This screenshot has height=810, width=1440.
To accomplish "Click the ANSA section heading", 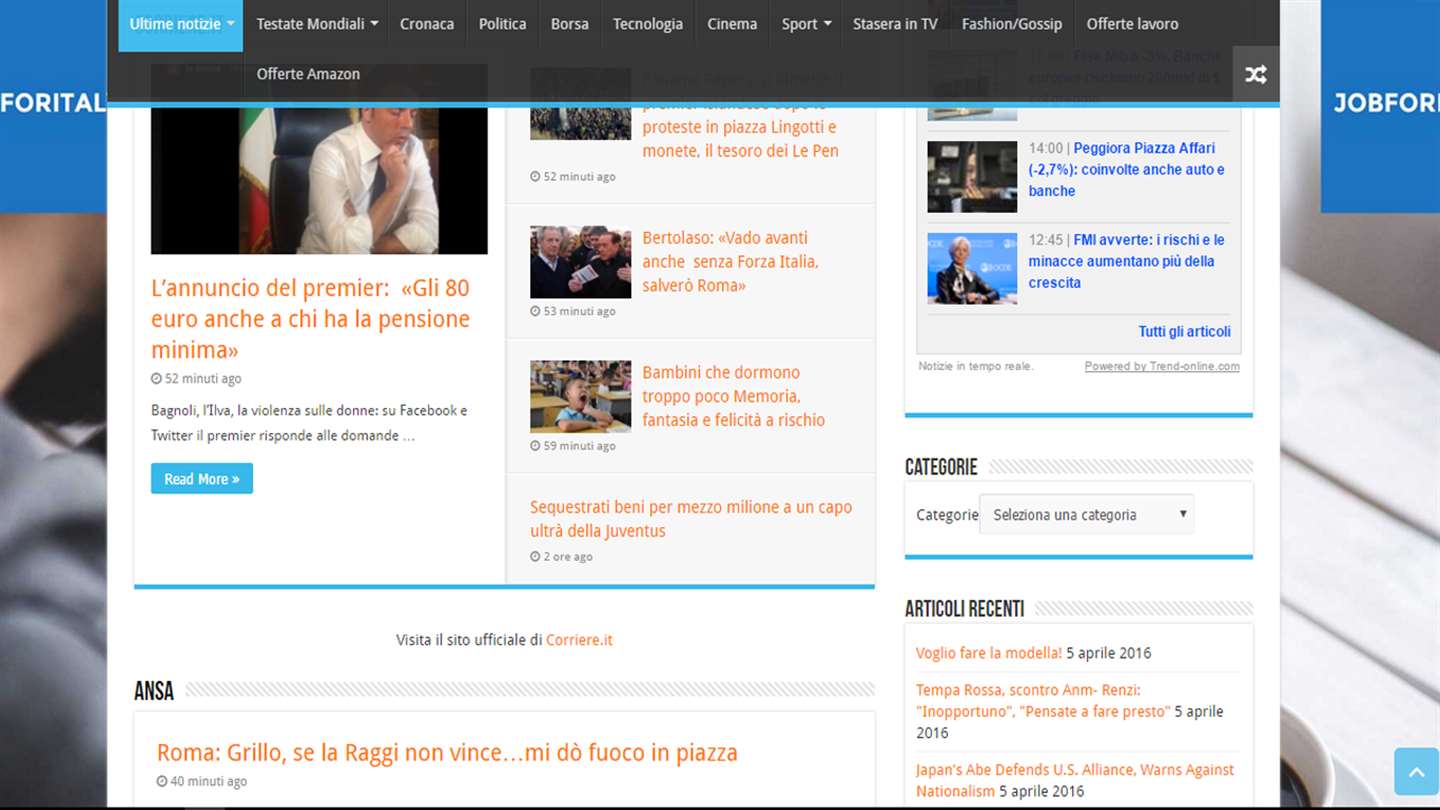I will click(154, 691).
